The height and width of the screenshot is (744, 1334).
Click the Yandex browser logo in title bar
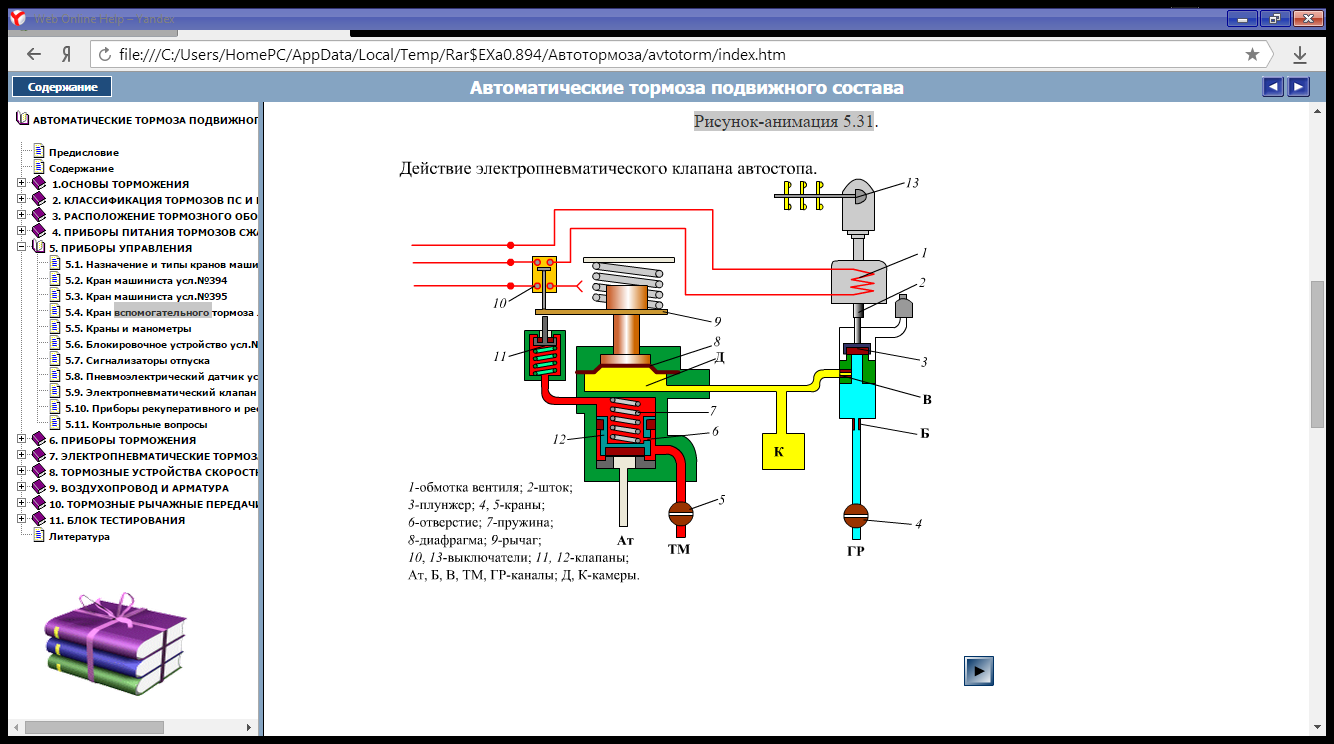17,18
